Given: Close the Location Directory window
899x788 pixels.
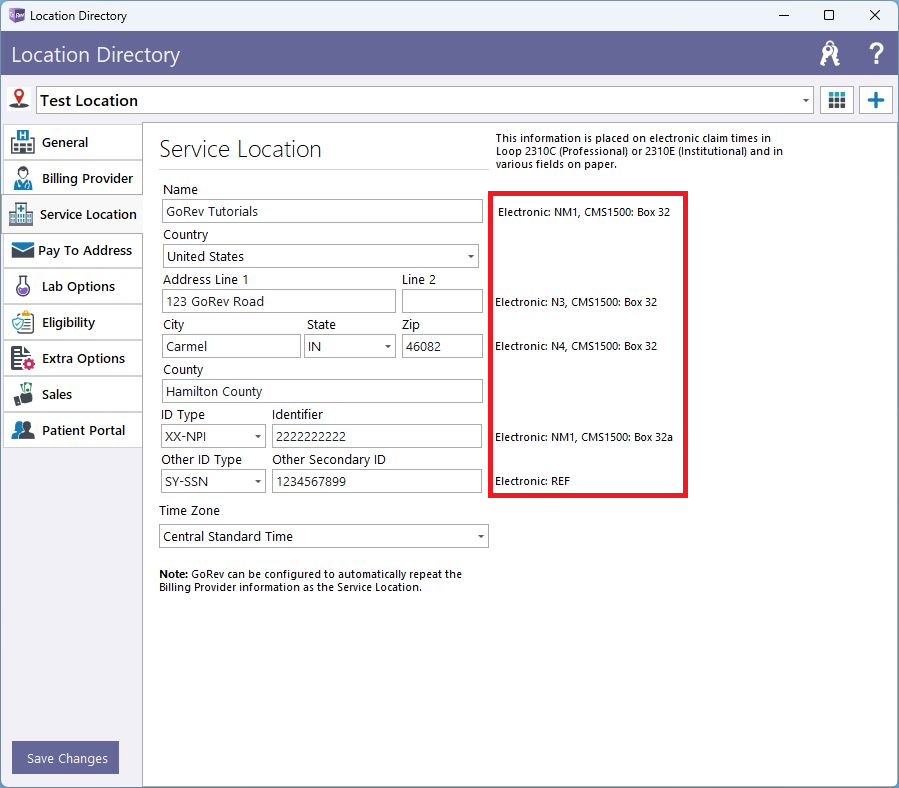Looking at the screenshot, I should point(874,15).
